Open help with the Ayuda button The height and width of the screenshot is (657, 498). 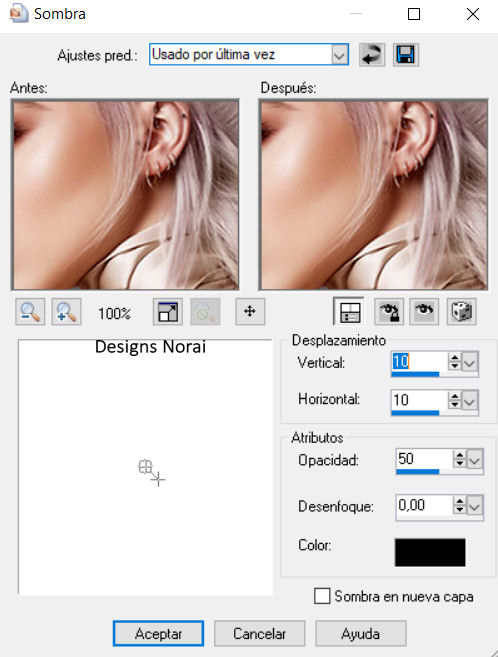pyautogui.click(x=361, y=634)
